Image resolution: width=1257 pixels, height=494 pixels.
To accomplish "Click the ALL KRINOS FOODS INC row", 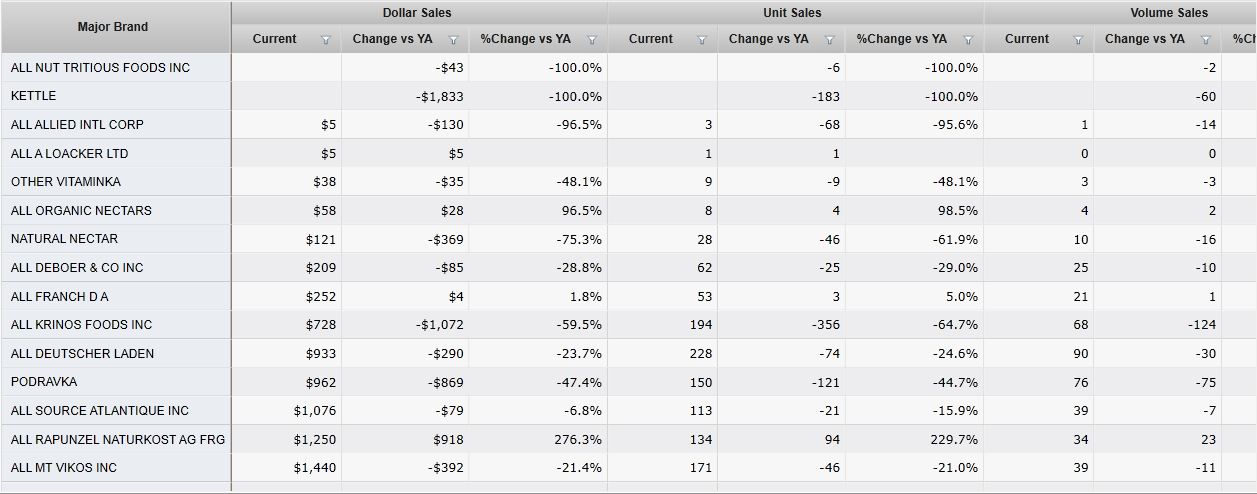I will [x=82, y=325].
